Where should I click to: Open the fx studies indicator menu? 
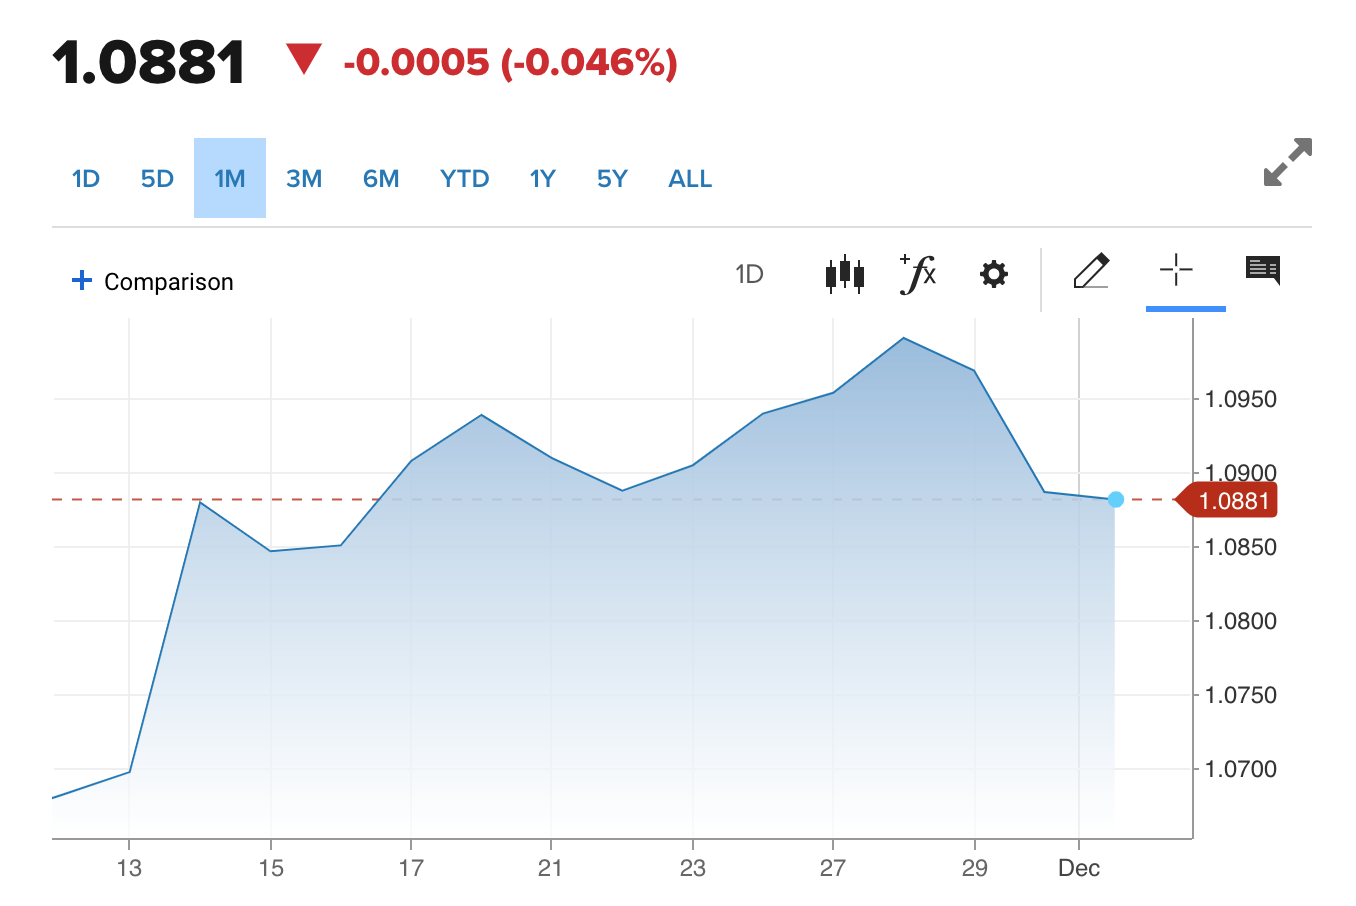pos(918,273)
